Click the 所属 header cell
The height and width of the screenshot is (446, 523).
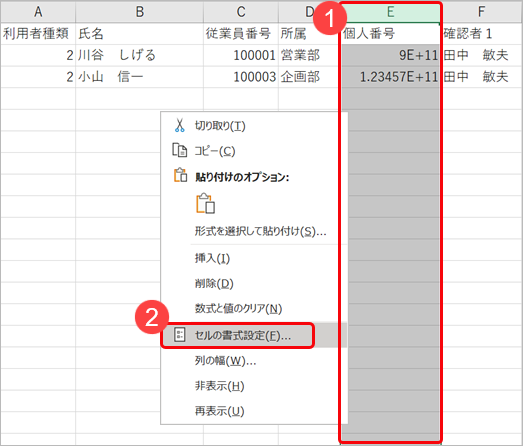(x=310, y=34)
